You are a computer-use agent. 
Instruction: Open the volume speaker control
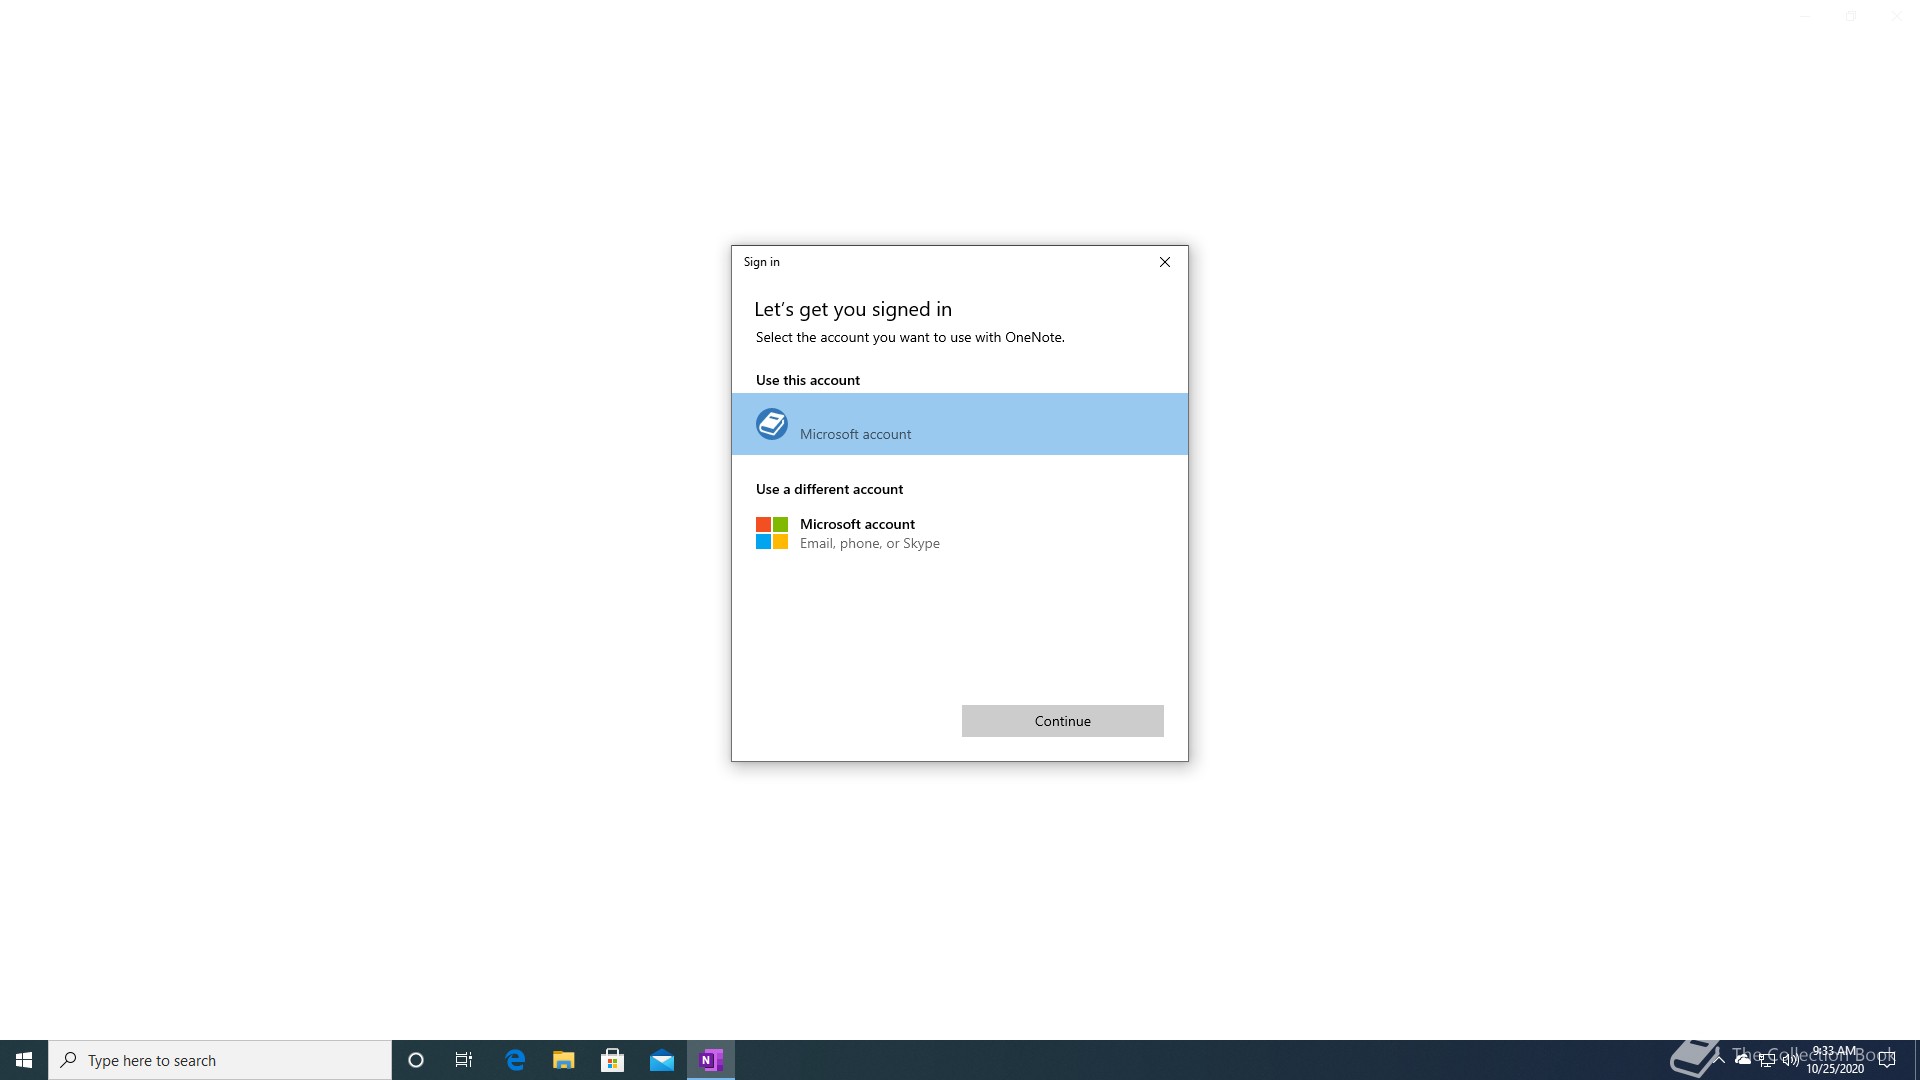tap(1790, 1060)
